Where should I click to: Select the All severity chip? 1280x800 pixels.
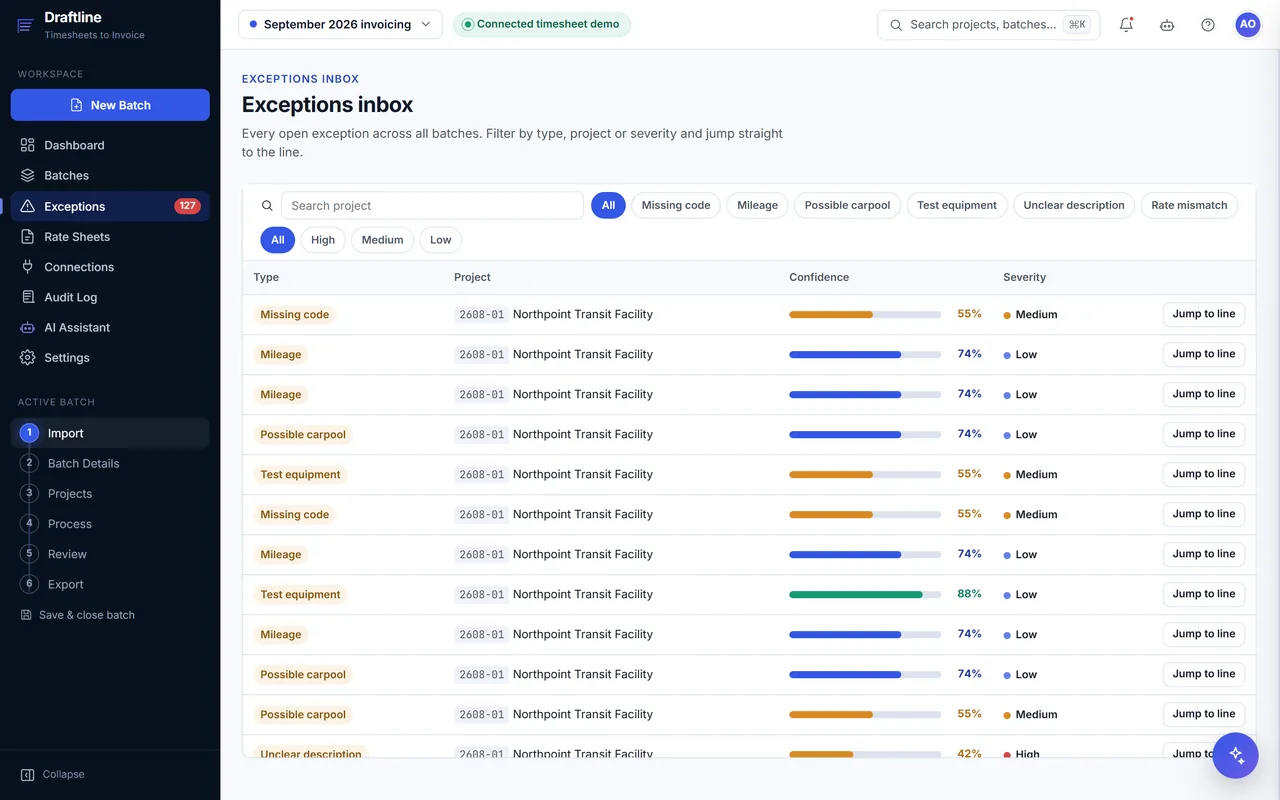click(278, 240)
